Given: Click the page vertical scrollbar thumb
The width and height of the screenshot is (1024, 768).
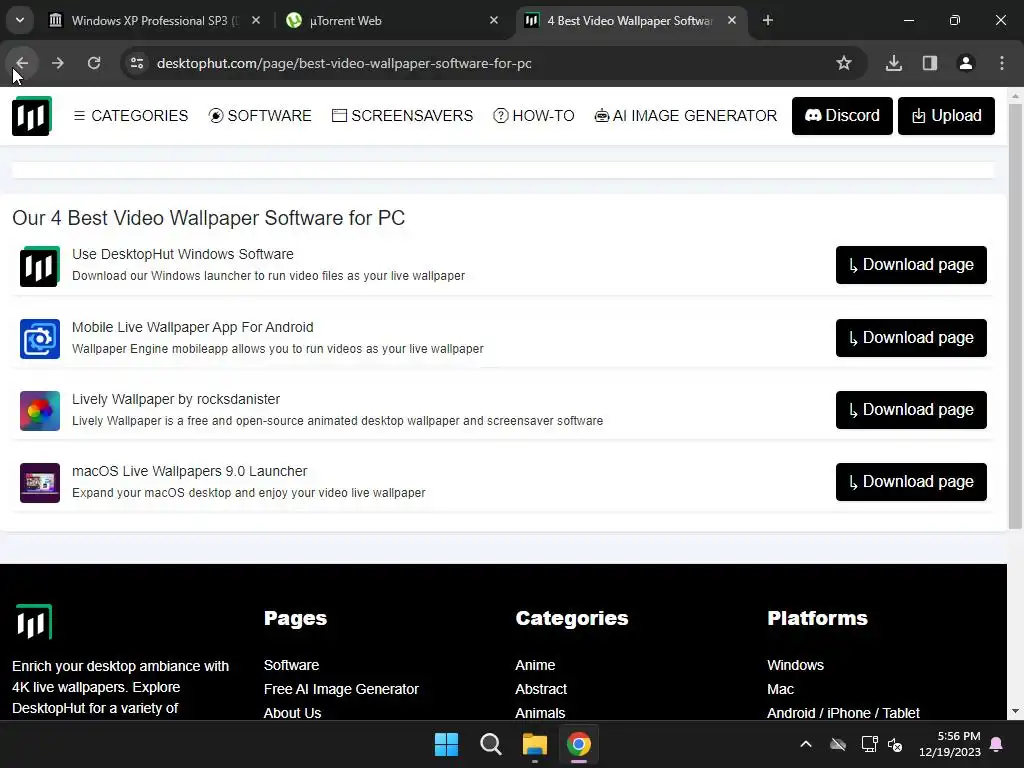Looking at the screenshot, I should tap(1015, 315).
